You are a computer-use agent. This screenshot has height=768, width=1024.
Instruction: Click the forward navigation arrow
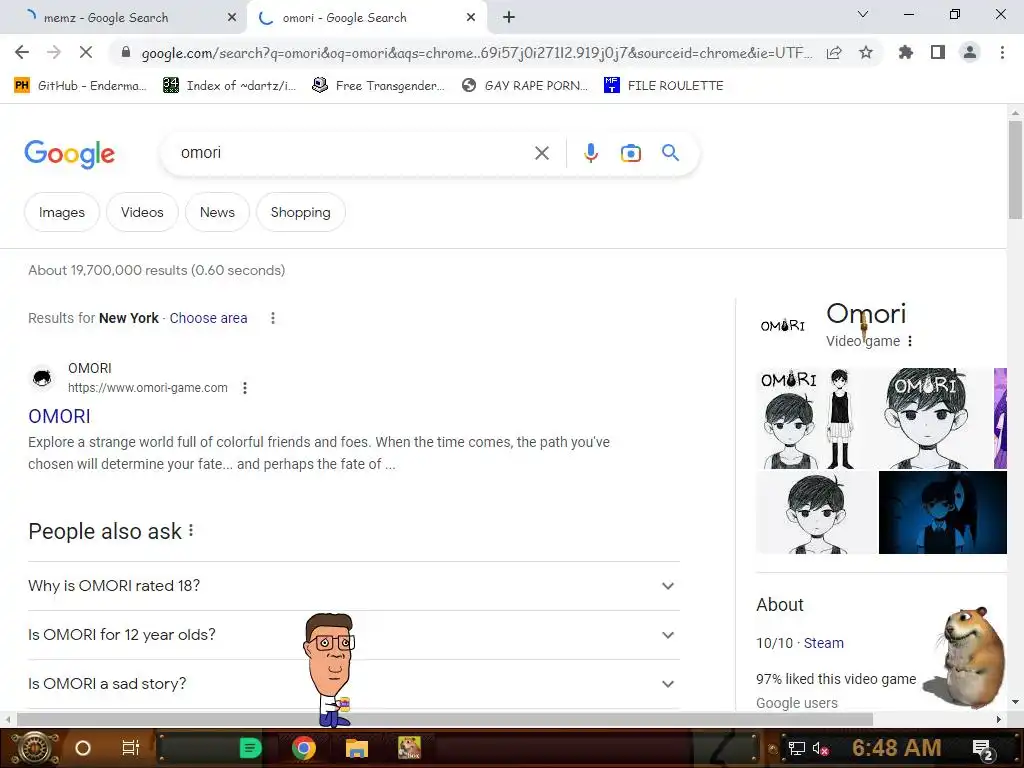pyautogui.click(x=54, y=52)
